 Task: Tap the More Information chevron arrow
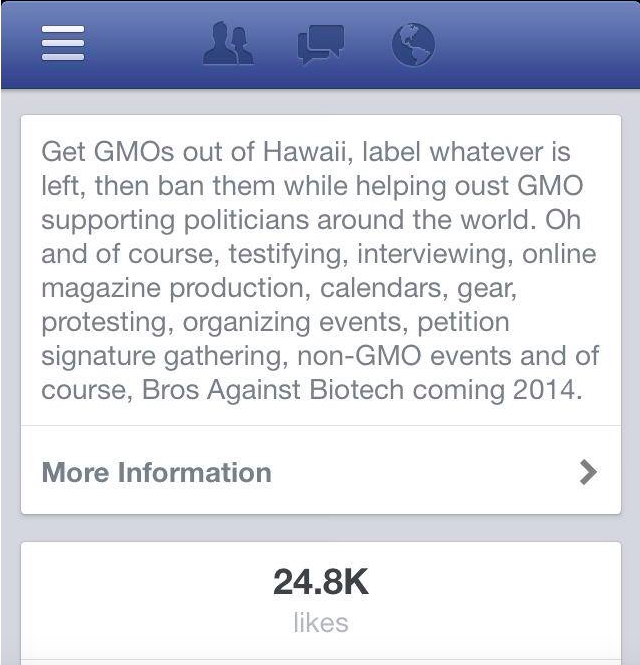coord(588,472)
